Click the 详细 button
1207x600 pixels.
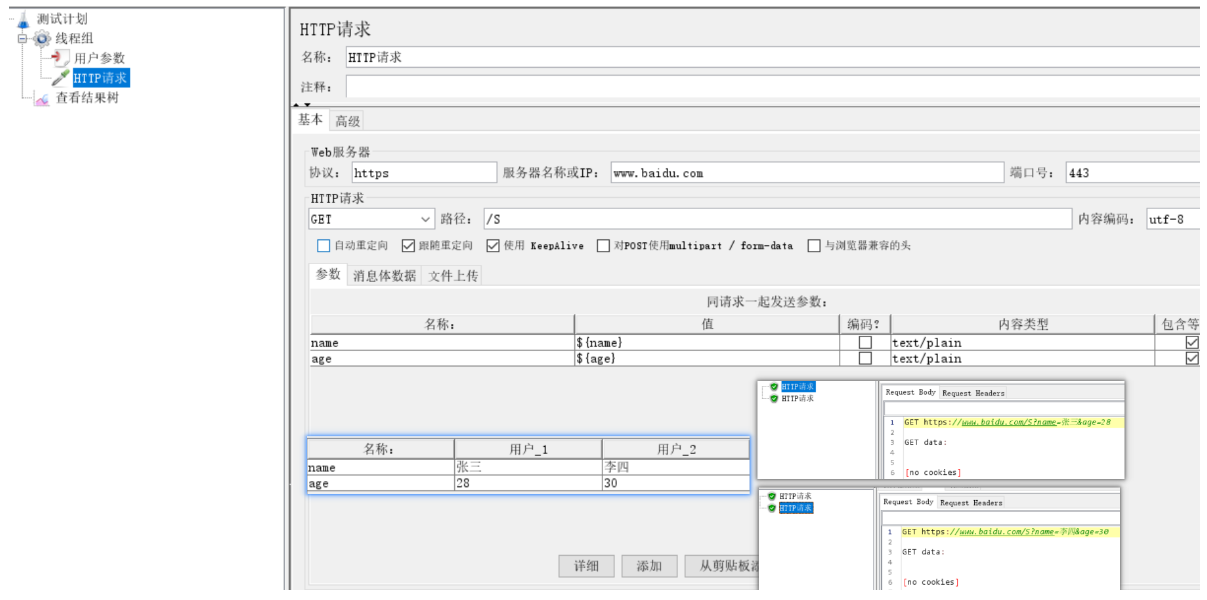586,566
